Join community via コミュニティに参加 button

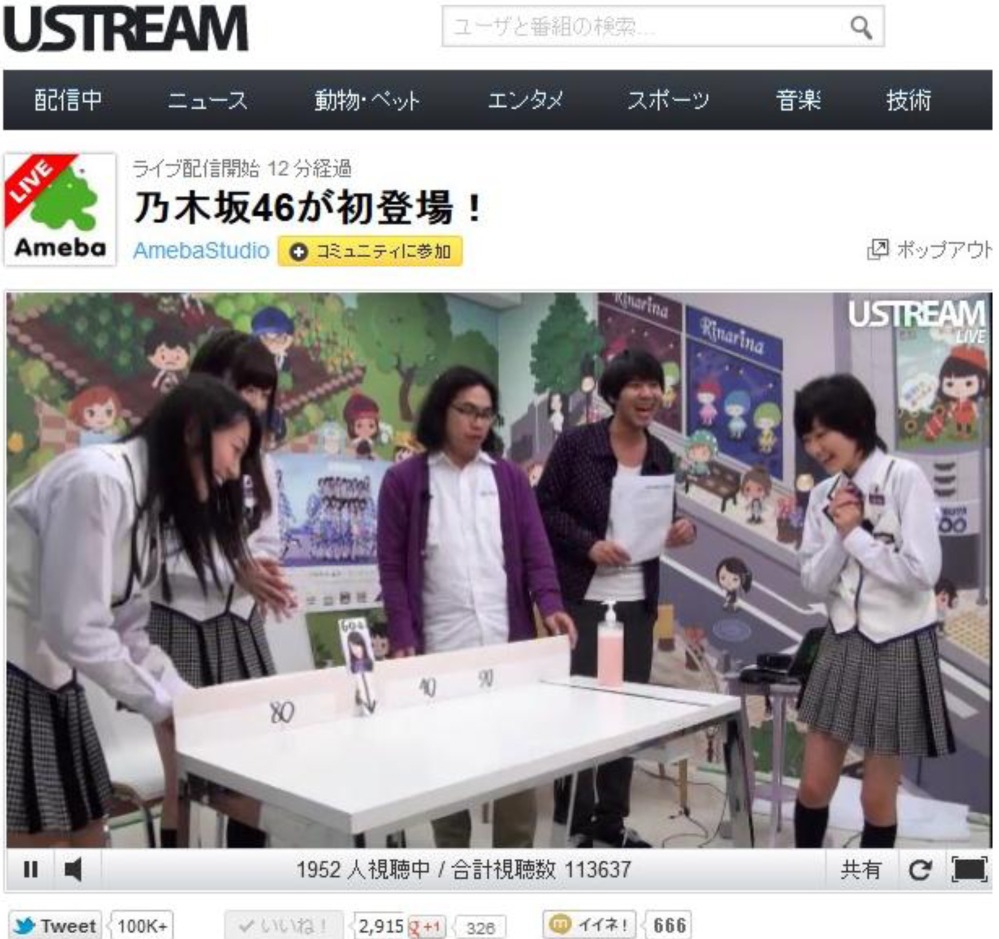[370, 251]
